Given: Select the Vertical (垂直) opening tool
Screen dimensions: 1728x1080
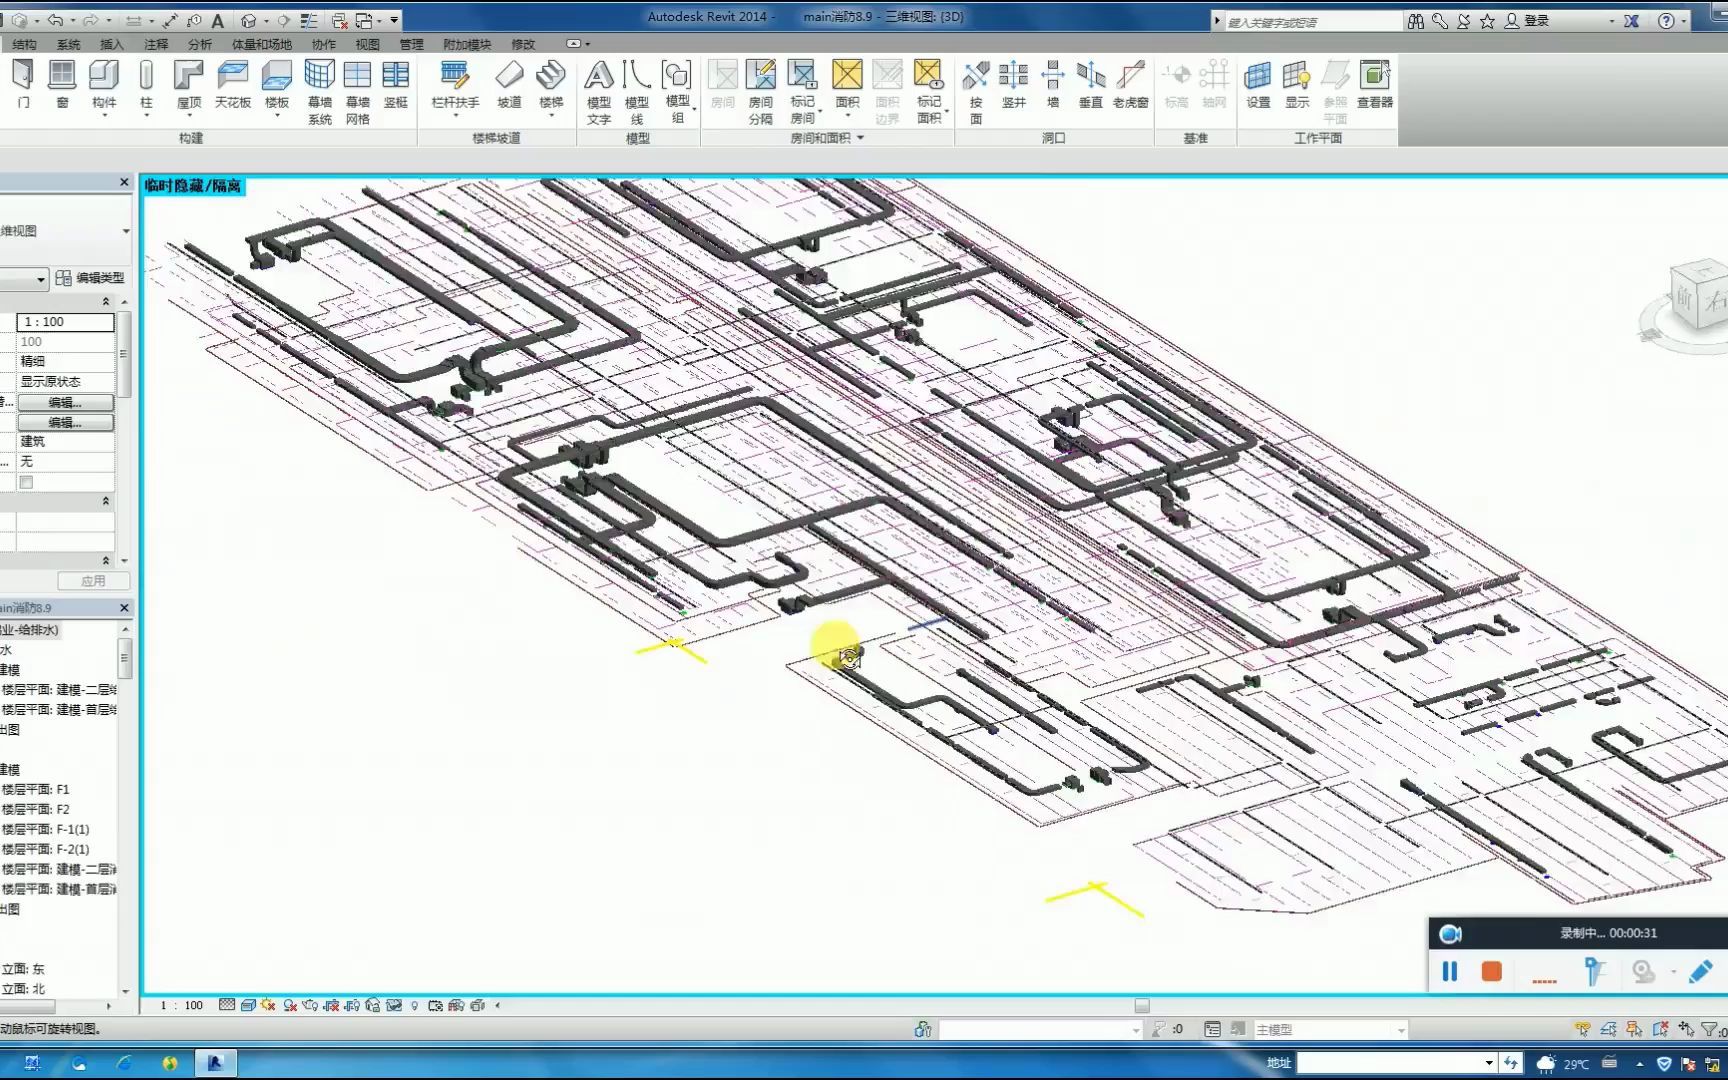Looking at the screenshot, I should pyautogui.click(x=1091, y=84).
